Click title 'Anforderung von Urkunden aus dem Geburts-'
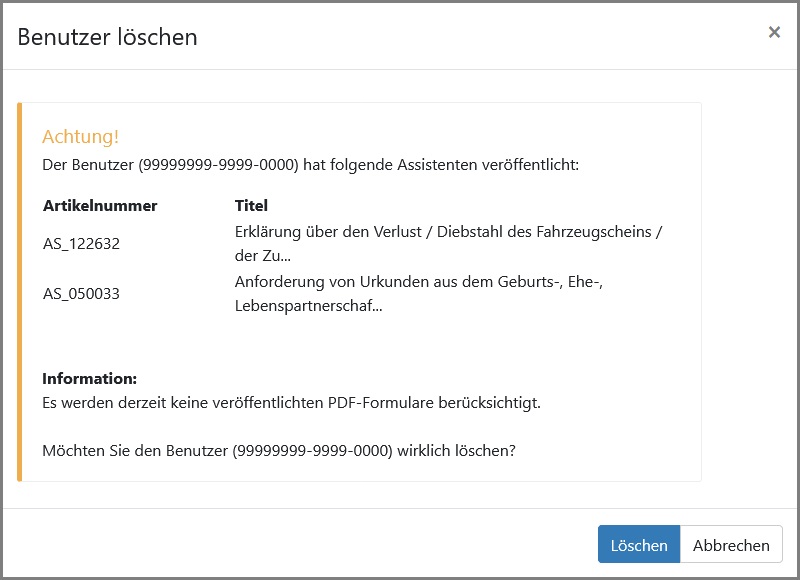Viewport: 800px width, 580px height. (x=418, y=294)
